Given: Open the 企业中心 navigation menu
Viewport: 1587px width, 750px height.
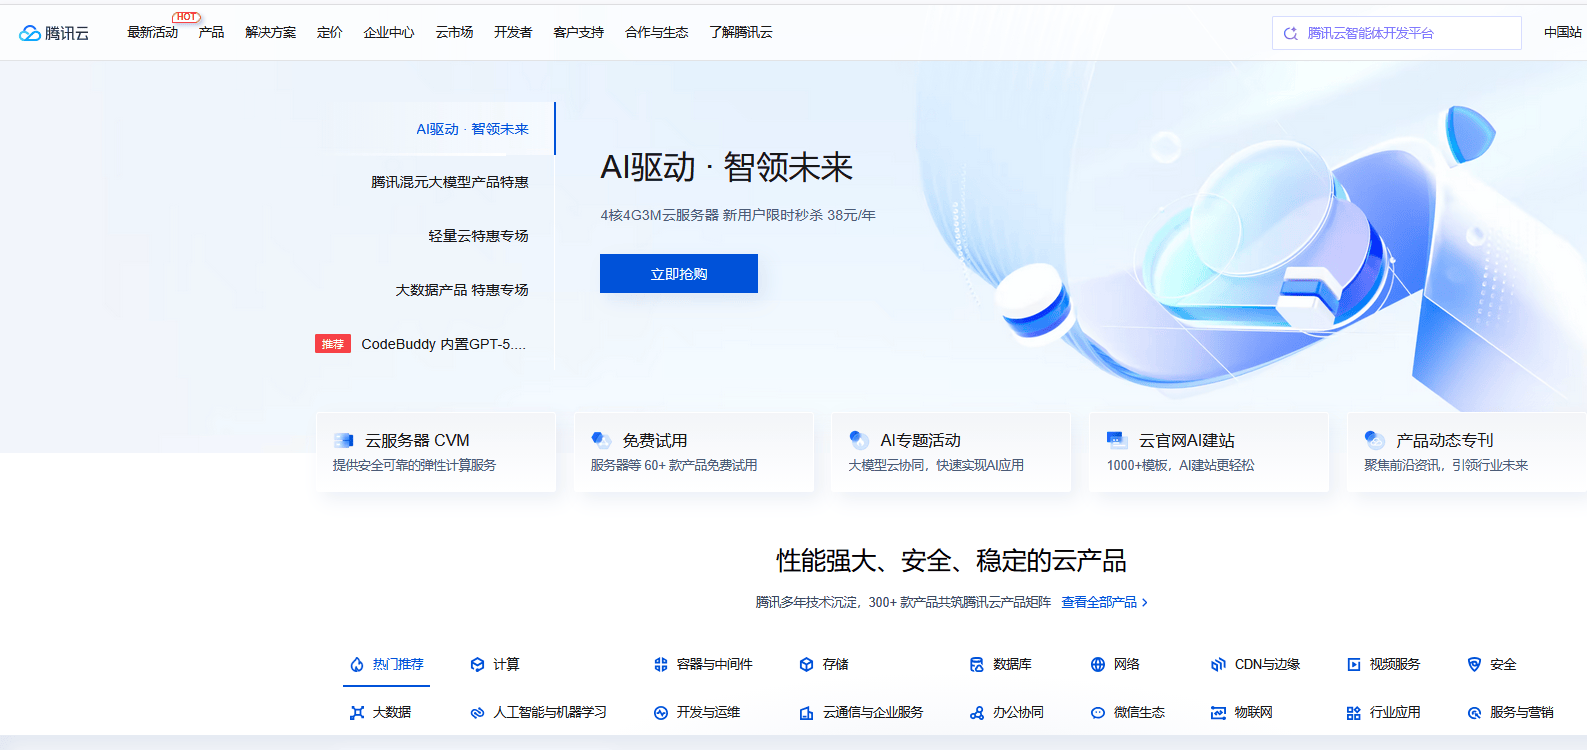Looking at the screenshot, I should 389,32.
